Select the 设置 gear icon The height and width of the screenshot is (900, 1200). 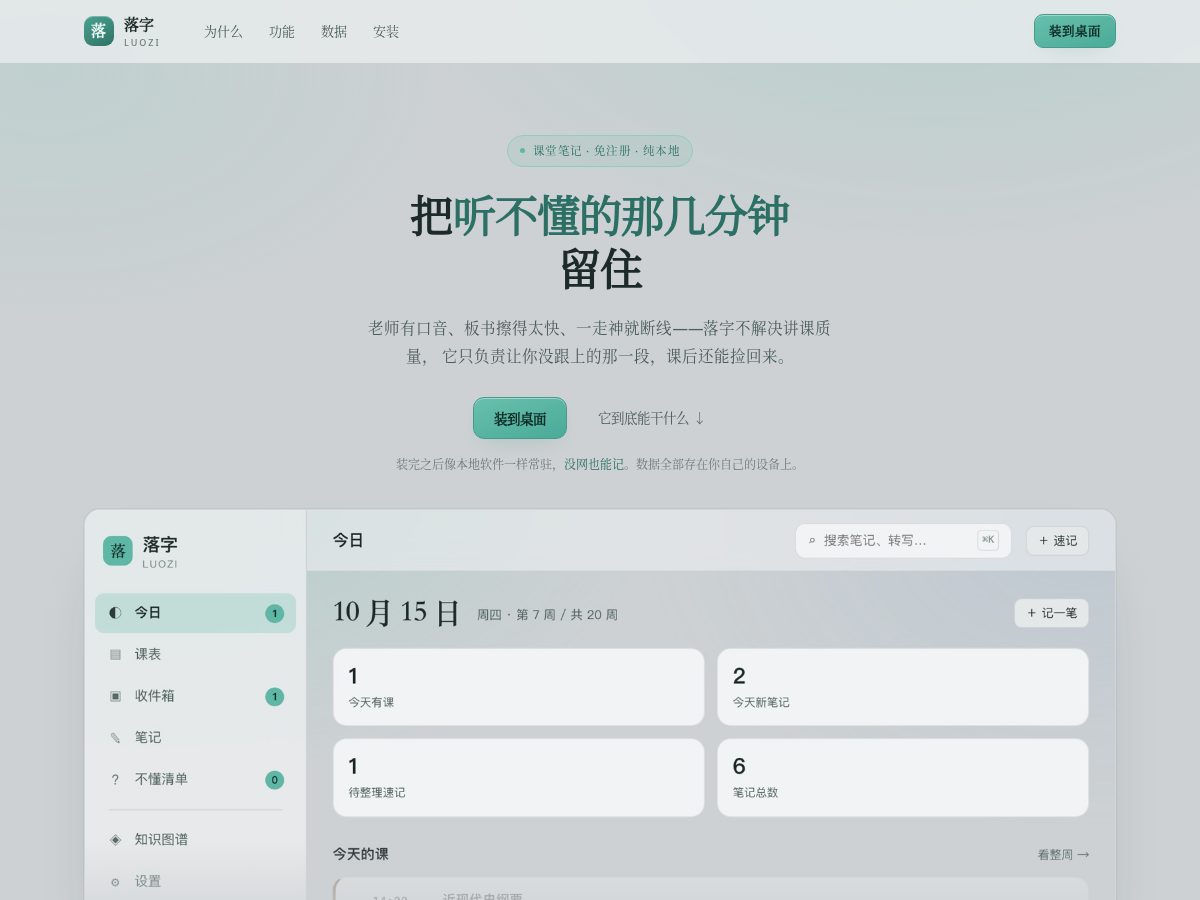pos(115,881)
